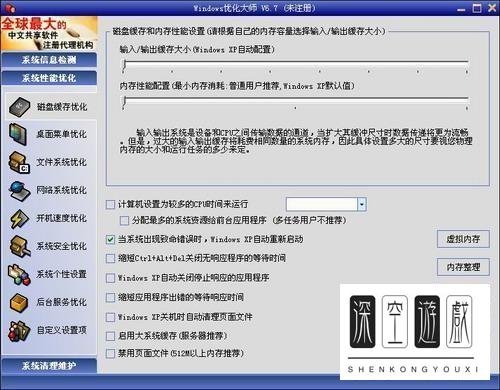
Task: Enable 缩短Ctrl+Alt+Del关闭无响应程序的等待时间
Action: (110, 258)
